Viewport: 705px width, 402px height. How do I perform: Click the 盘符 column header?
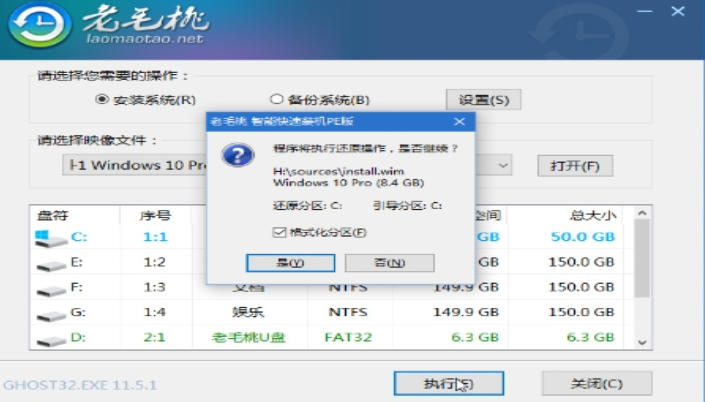[x=53, y=215]
